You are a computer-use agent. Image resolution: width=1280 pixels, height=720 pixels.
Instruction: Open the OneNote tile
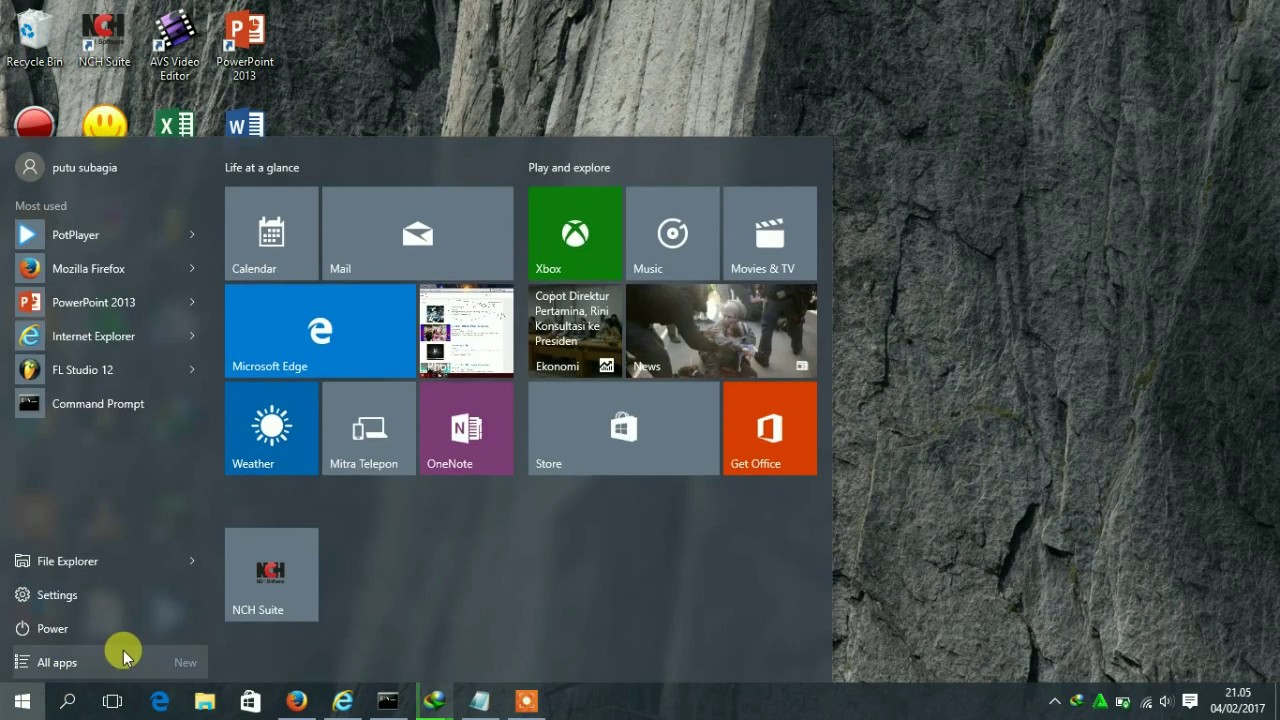467,428
